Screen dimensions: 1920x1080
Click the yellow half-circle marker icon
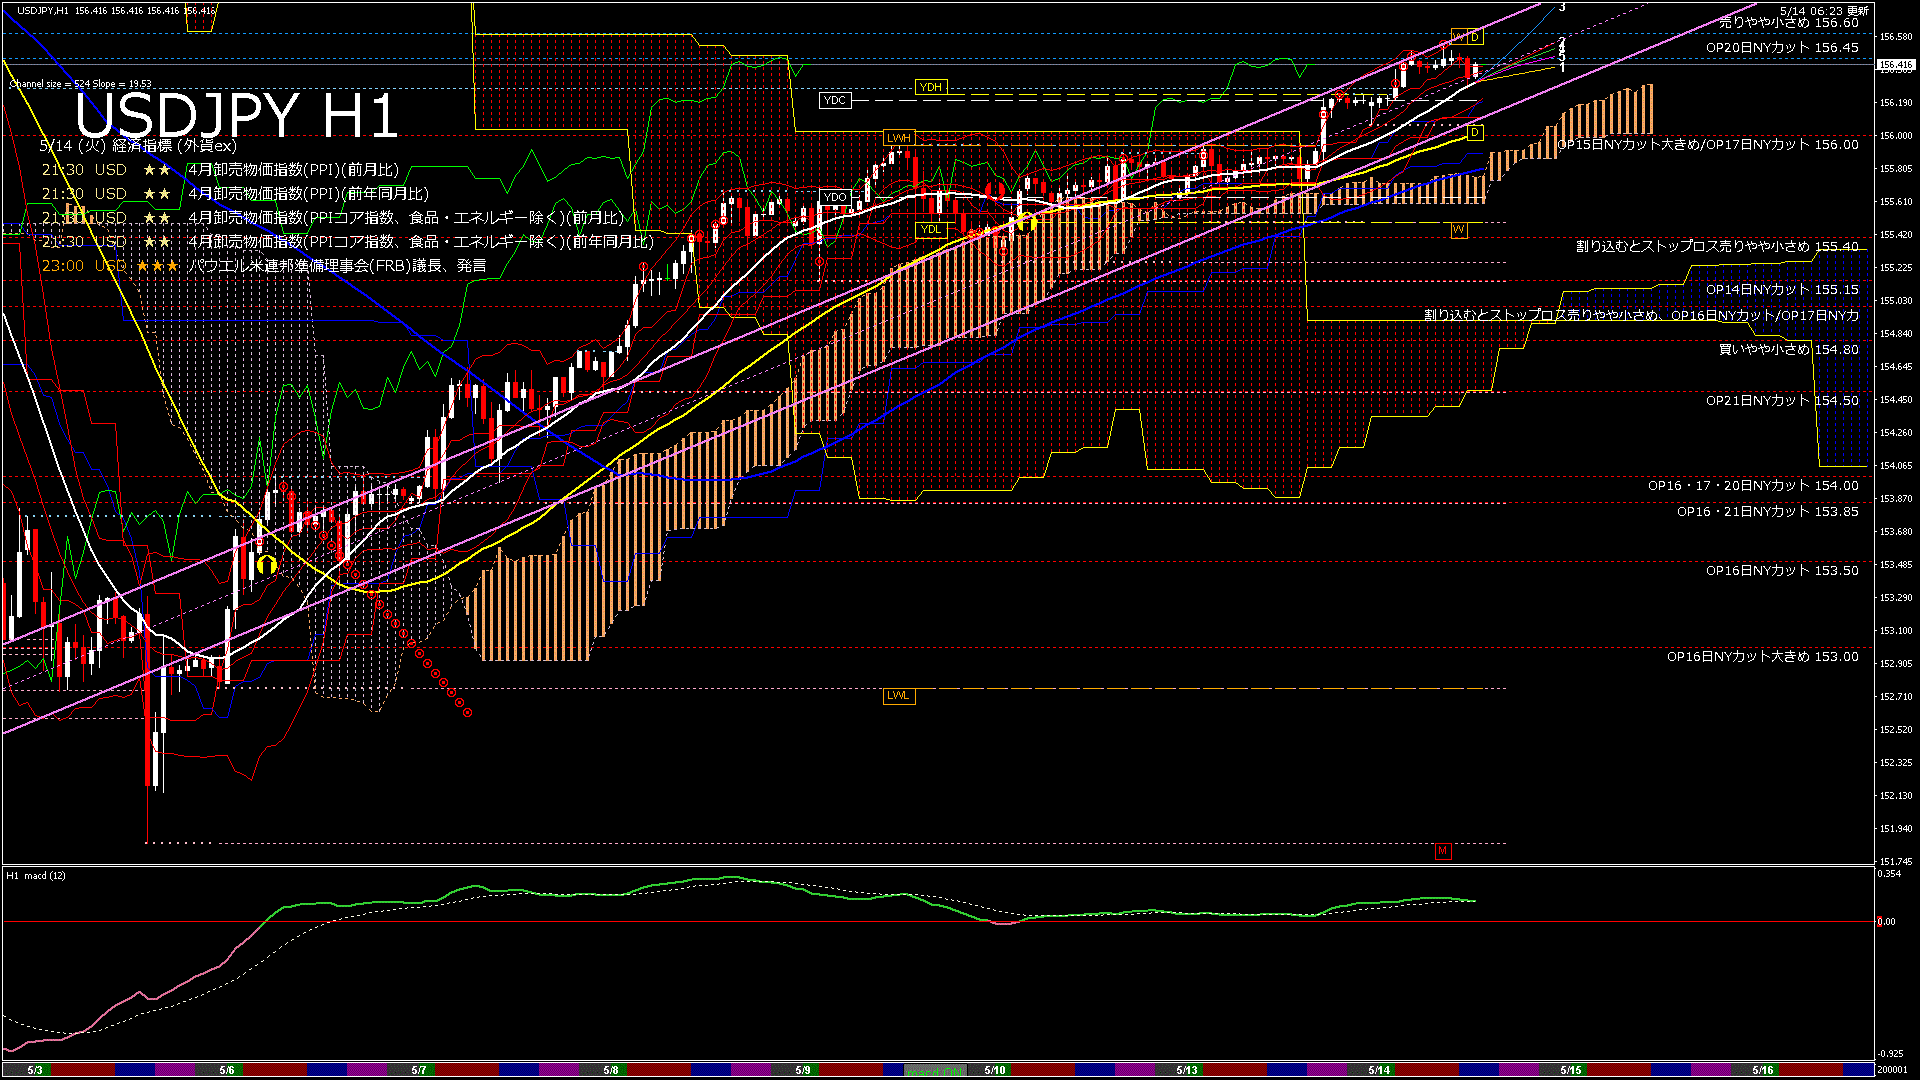266,565
